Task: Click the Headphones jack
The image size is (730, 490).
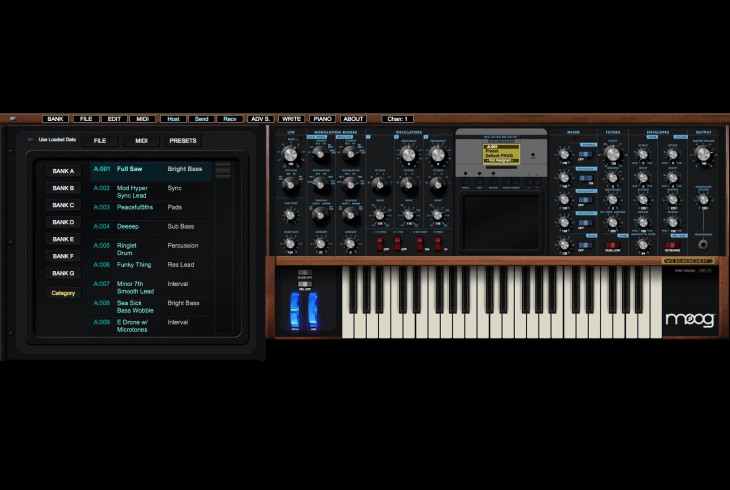Action: click(703, 244)
